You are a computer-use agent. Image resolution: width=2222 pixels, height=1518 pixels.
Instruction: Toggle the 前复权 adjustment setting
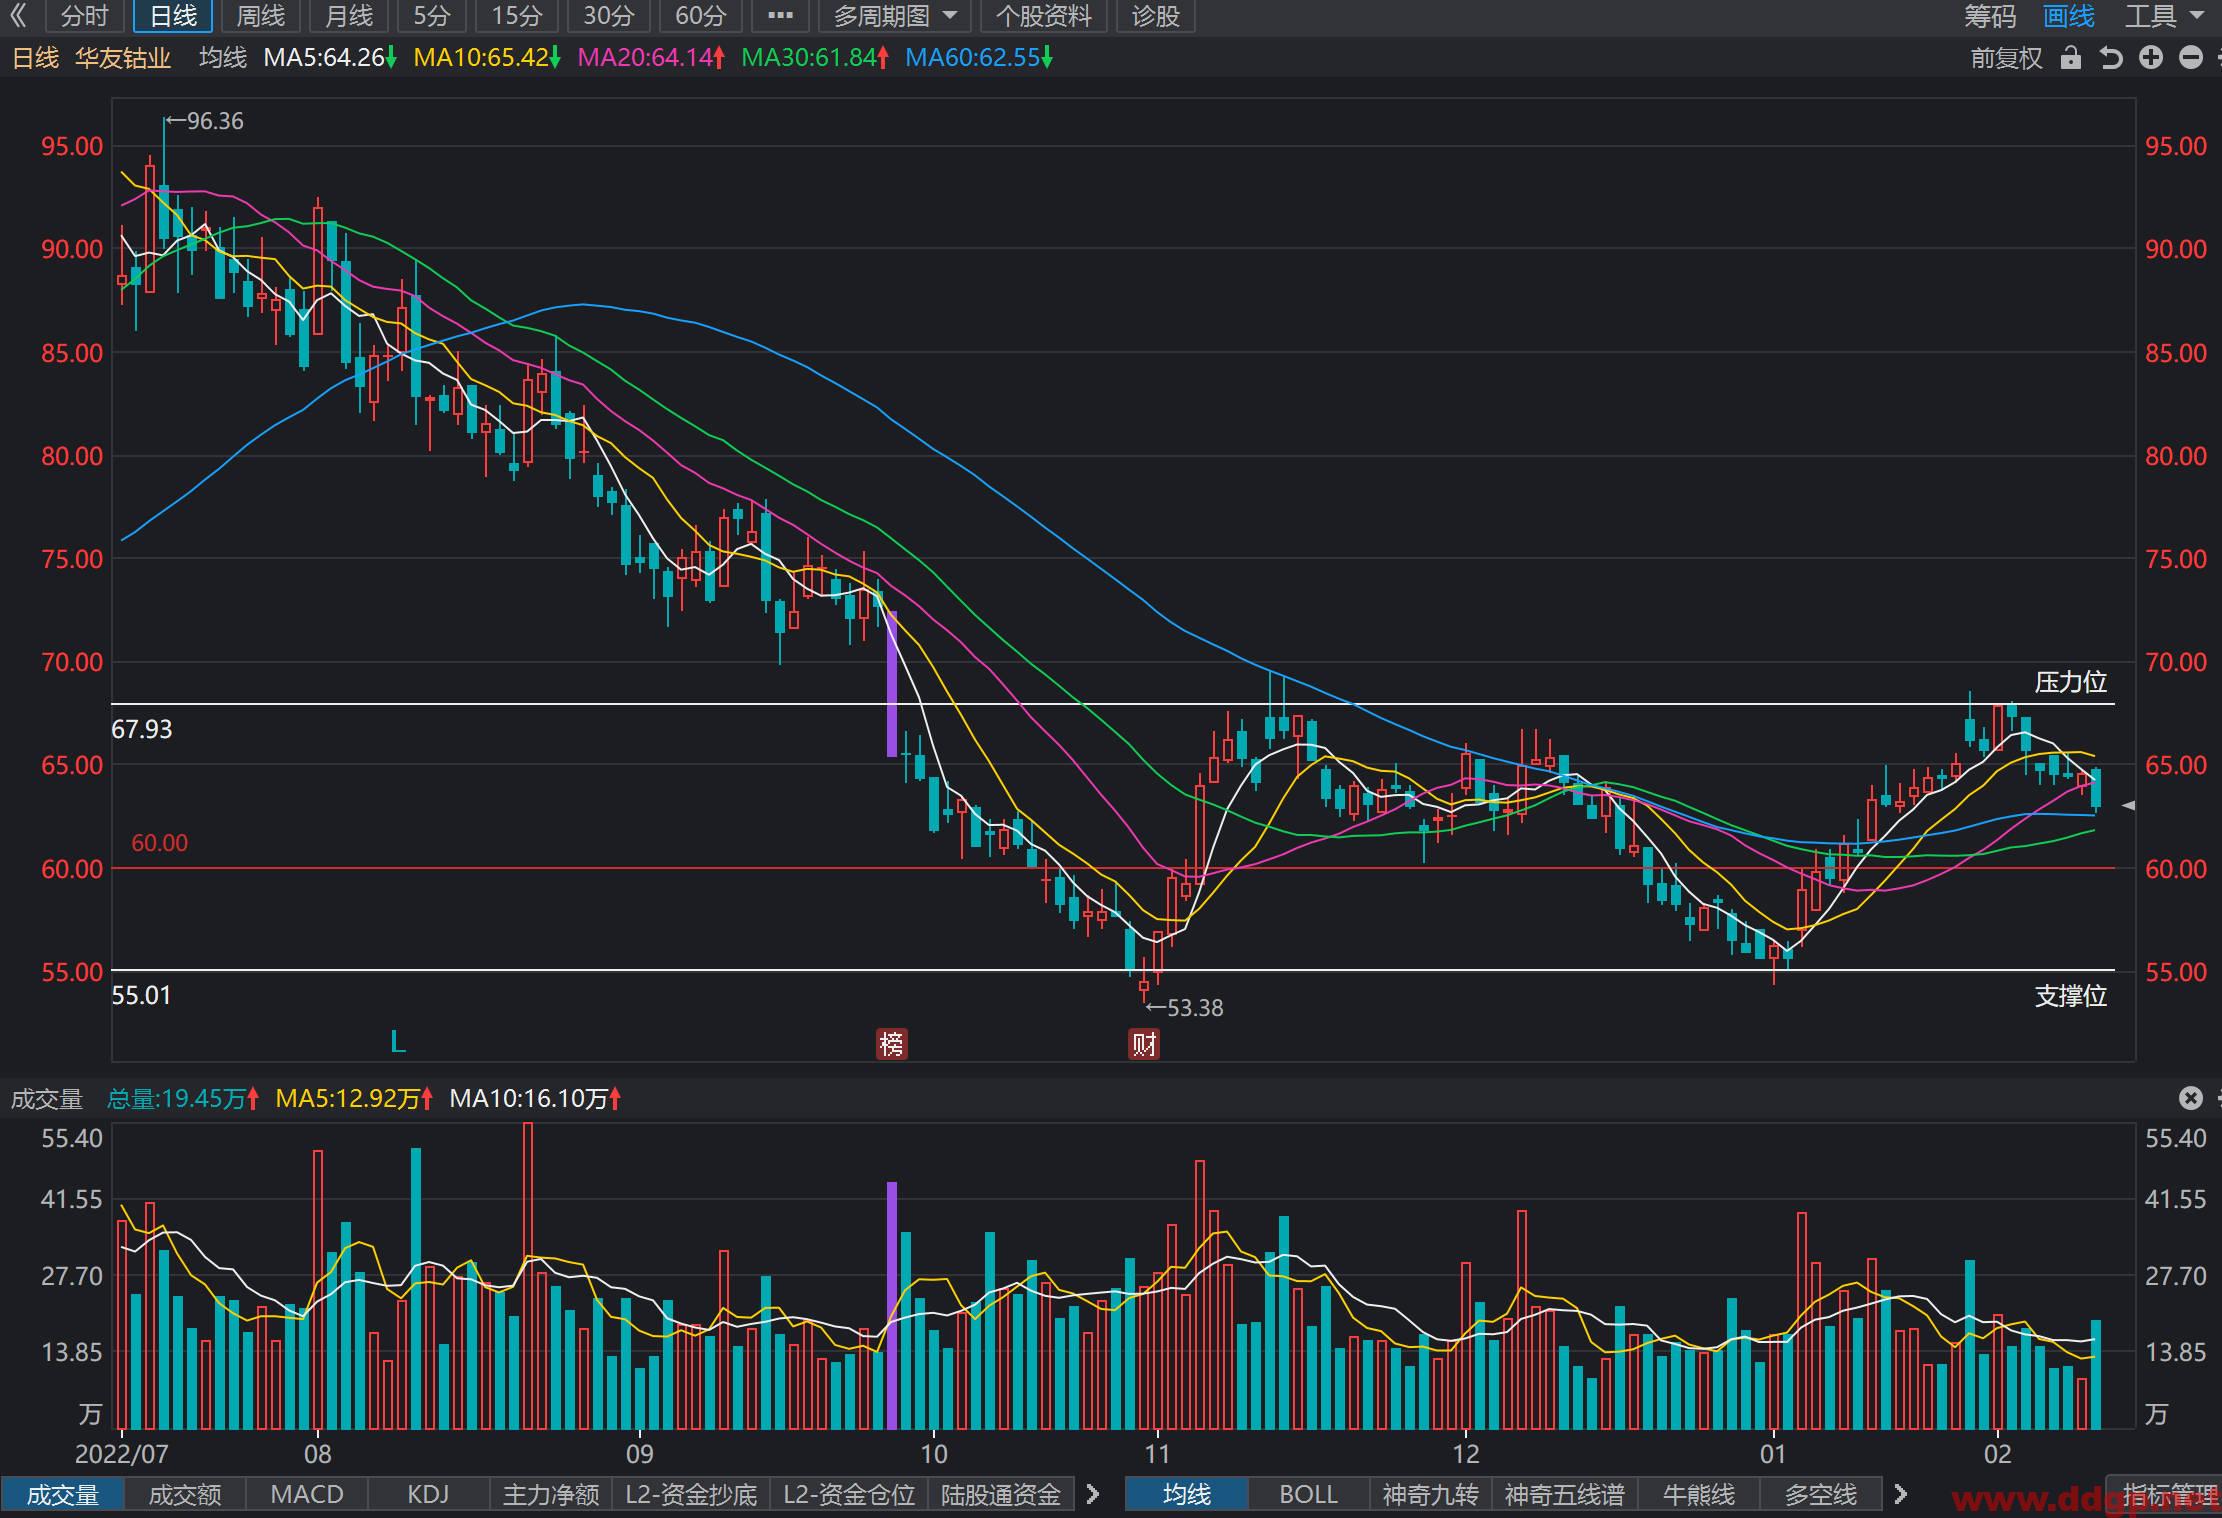[x=2006, y=58]
